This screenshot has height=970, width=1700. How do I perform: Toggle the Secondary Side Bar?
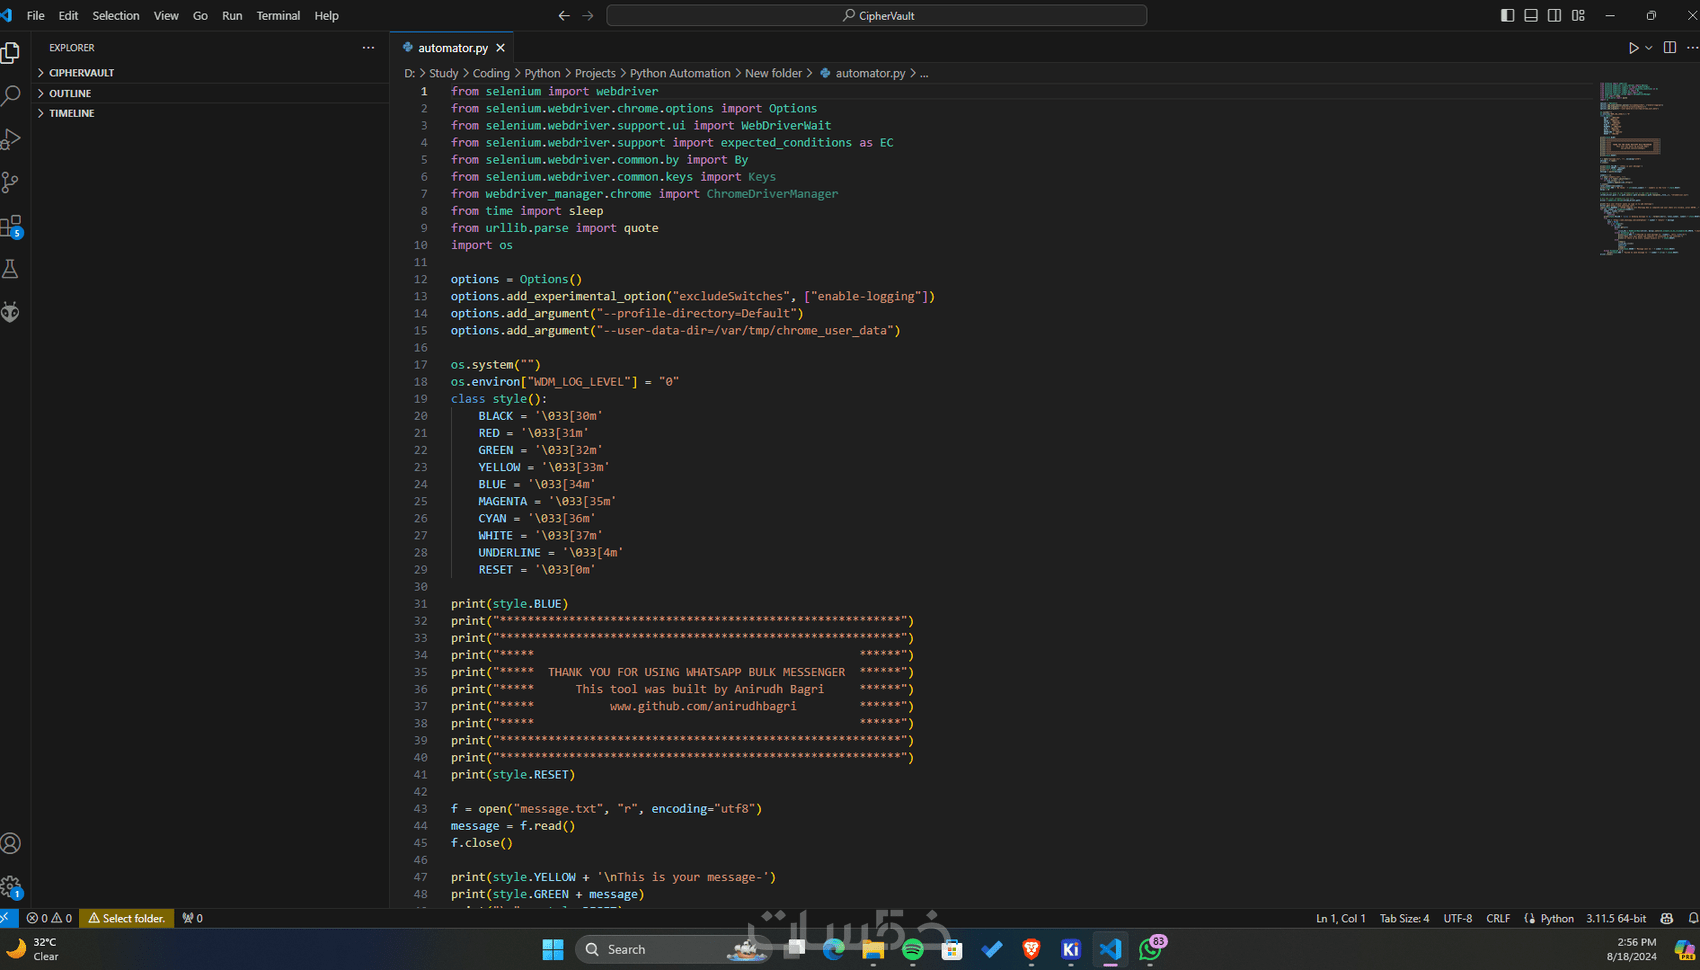[1554, 15]
